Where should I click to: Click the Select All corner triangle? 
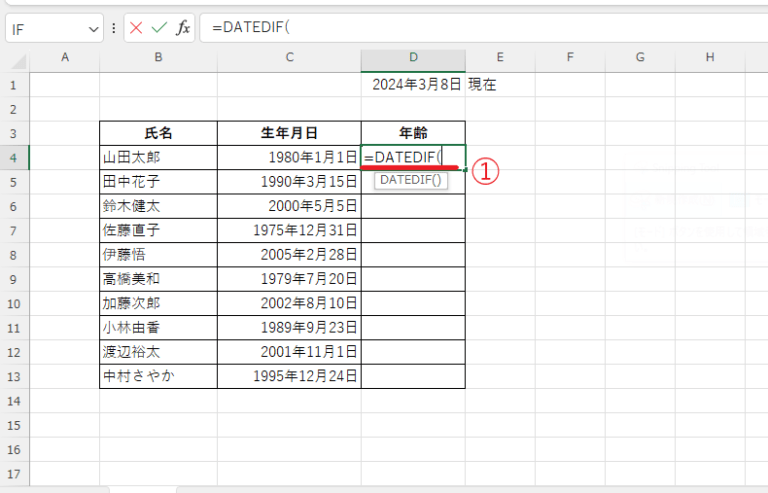coord(15,58)
